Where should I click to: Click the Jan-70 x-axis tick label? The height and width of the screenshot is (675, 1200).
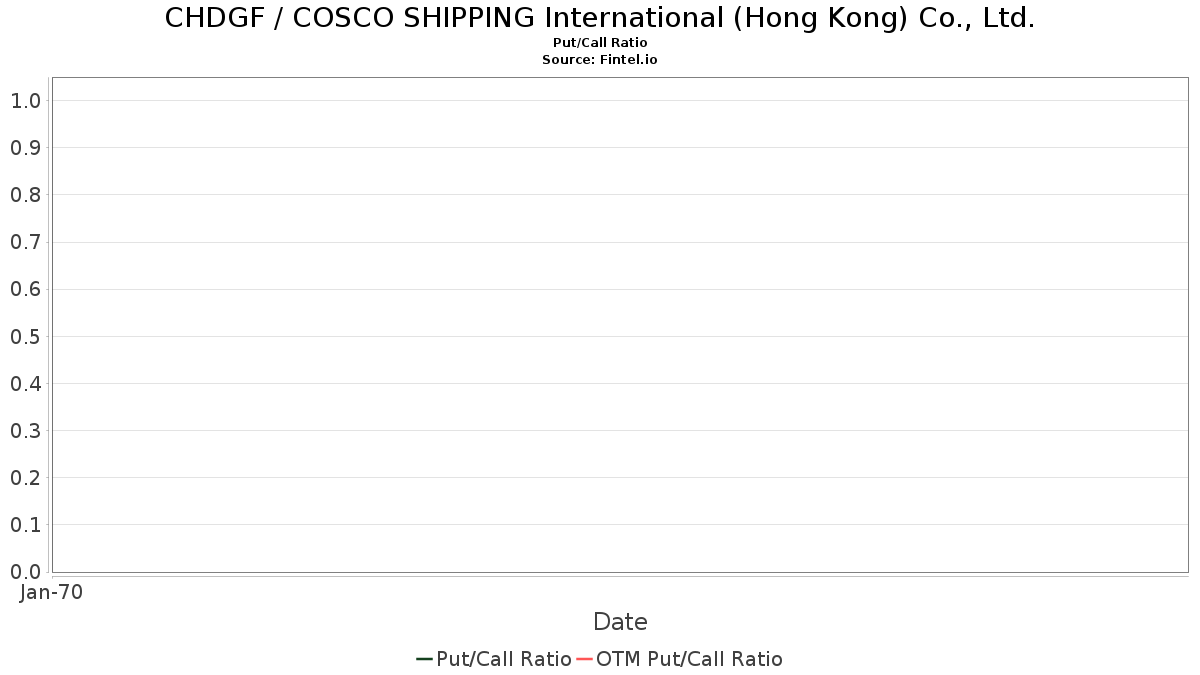coord(51,592)
